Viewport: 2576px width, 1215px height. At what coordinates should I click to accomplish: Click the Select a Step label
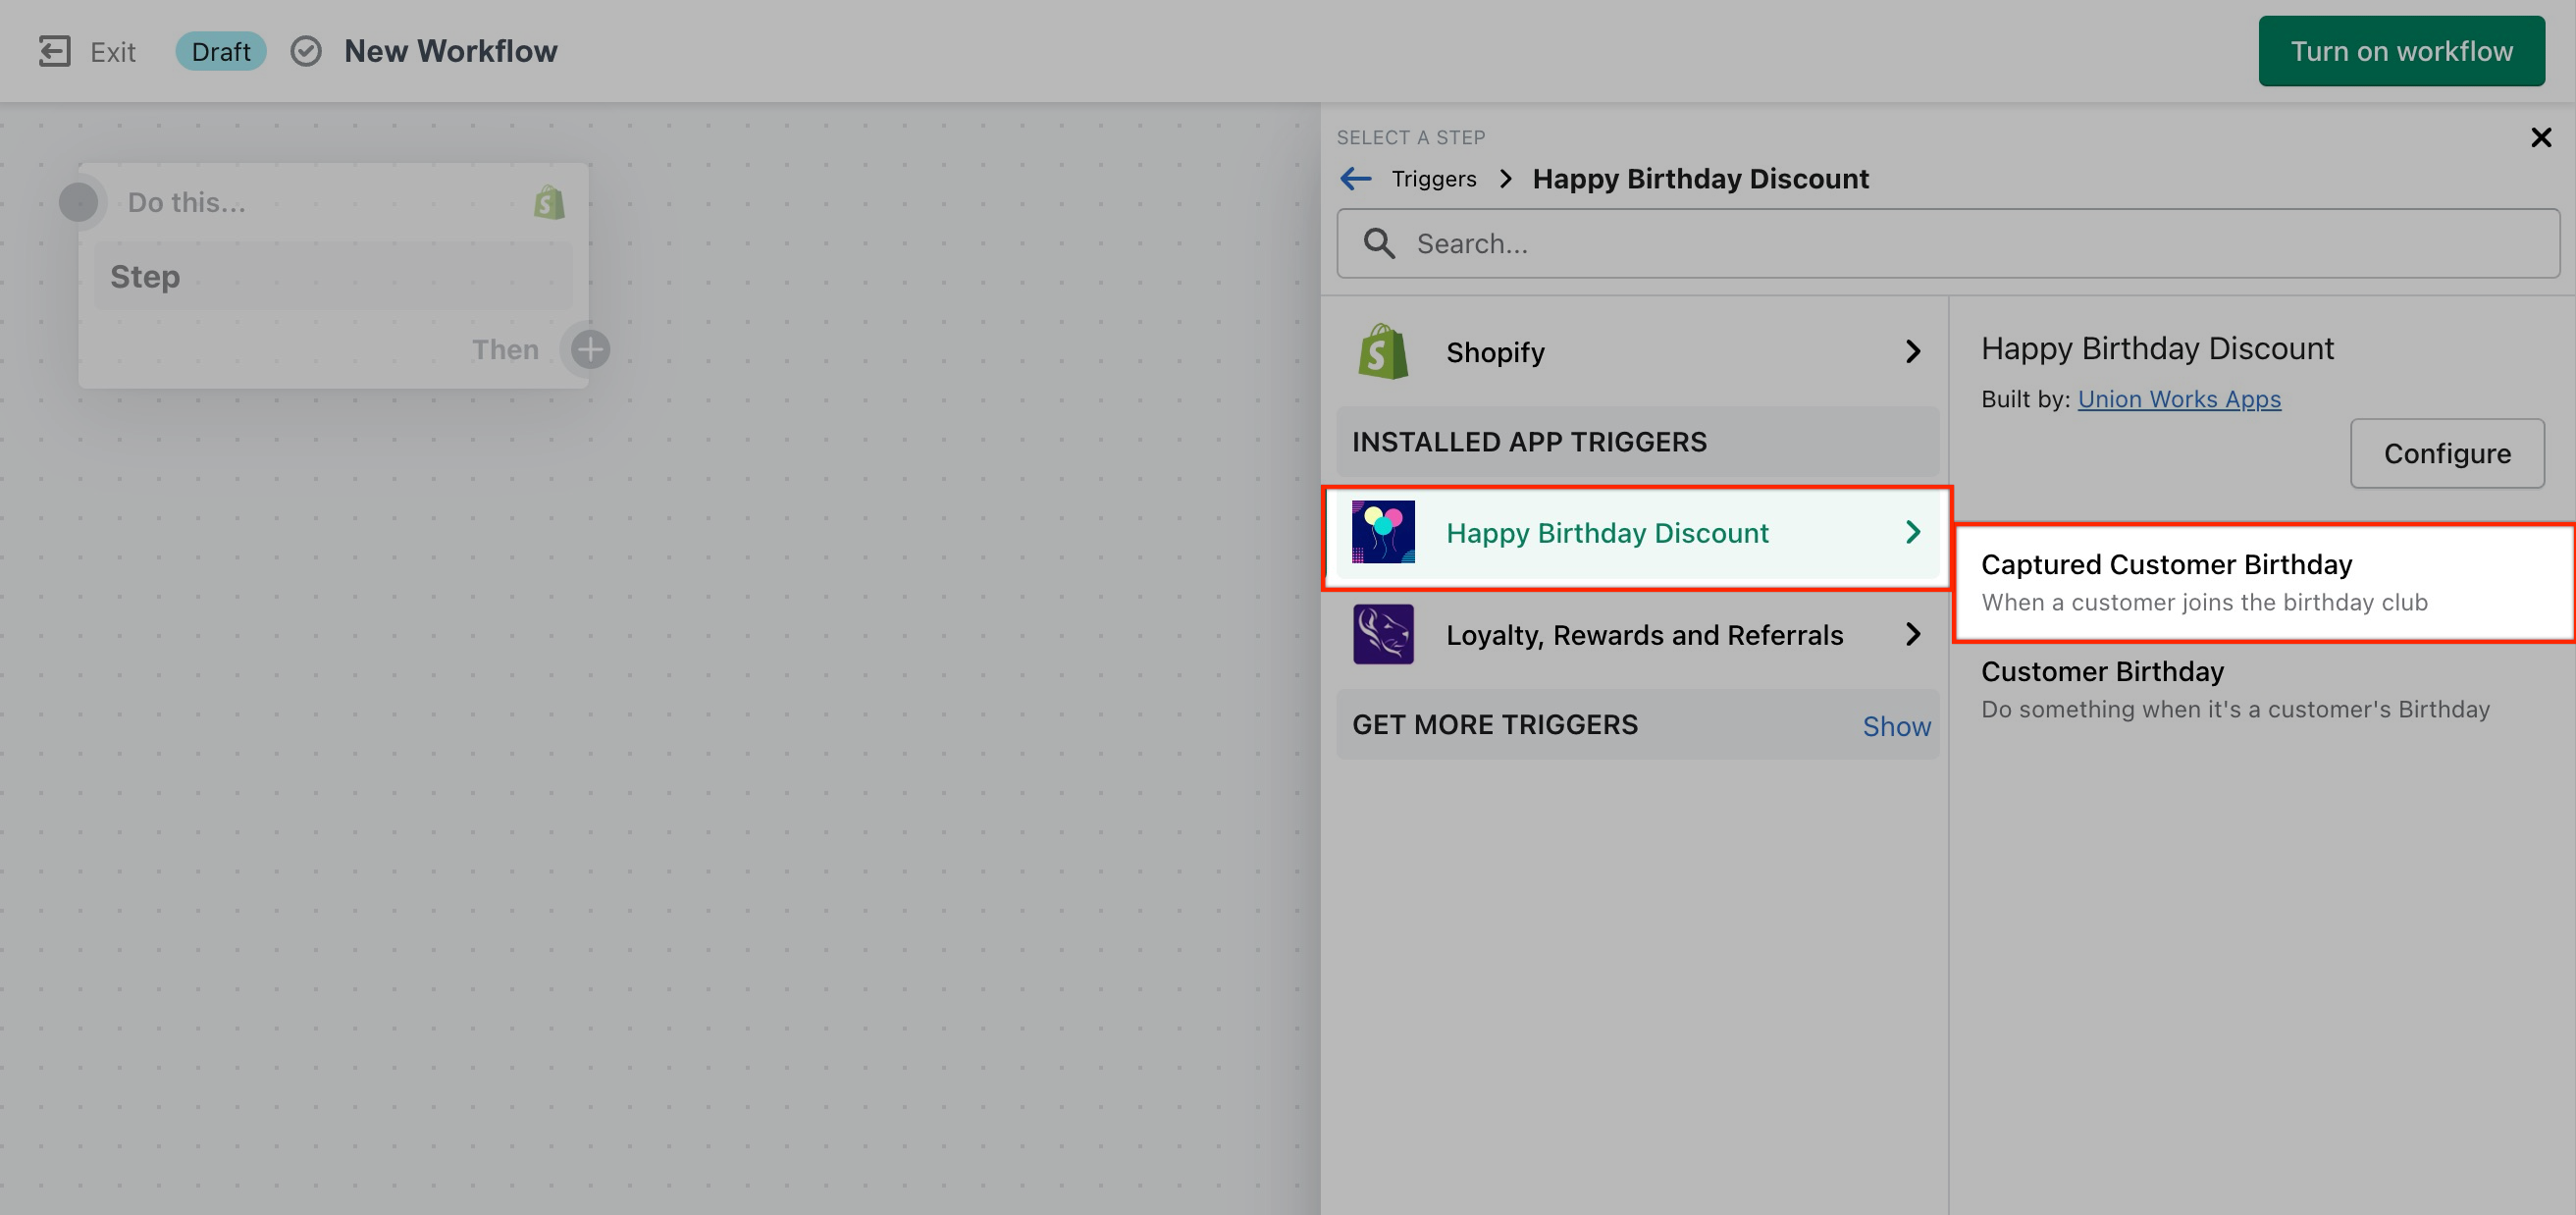[x=1410, y=137]
